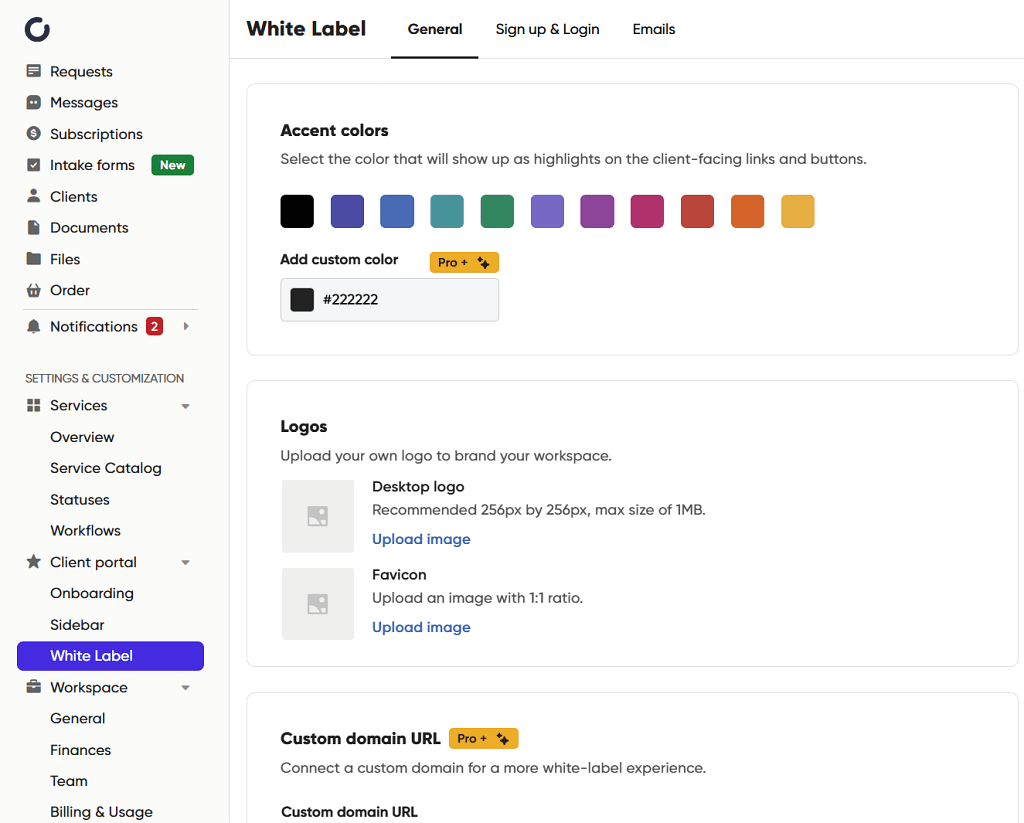Click the Workspace briefcase icon
1024x823 pixels.
click(x=33, y=687)
